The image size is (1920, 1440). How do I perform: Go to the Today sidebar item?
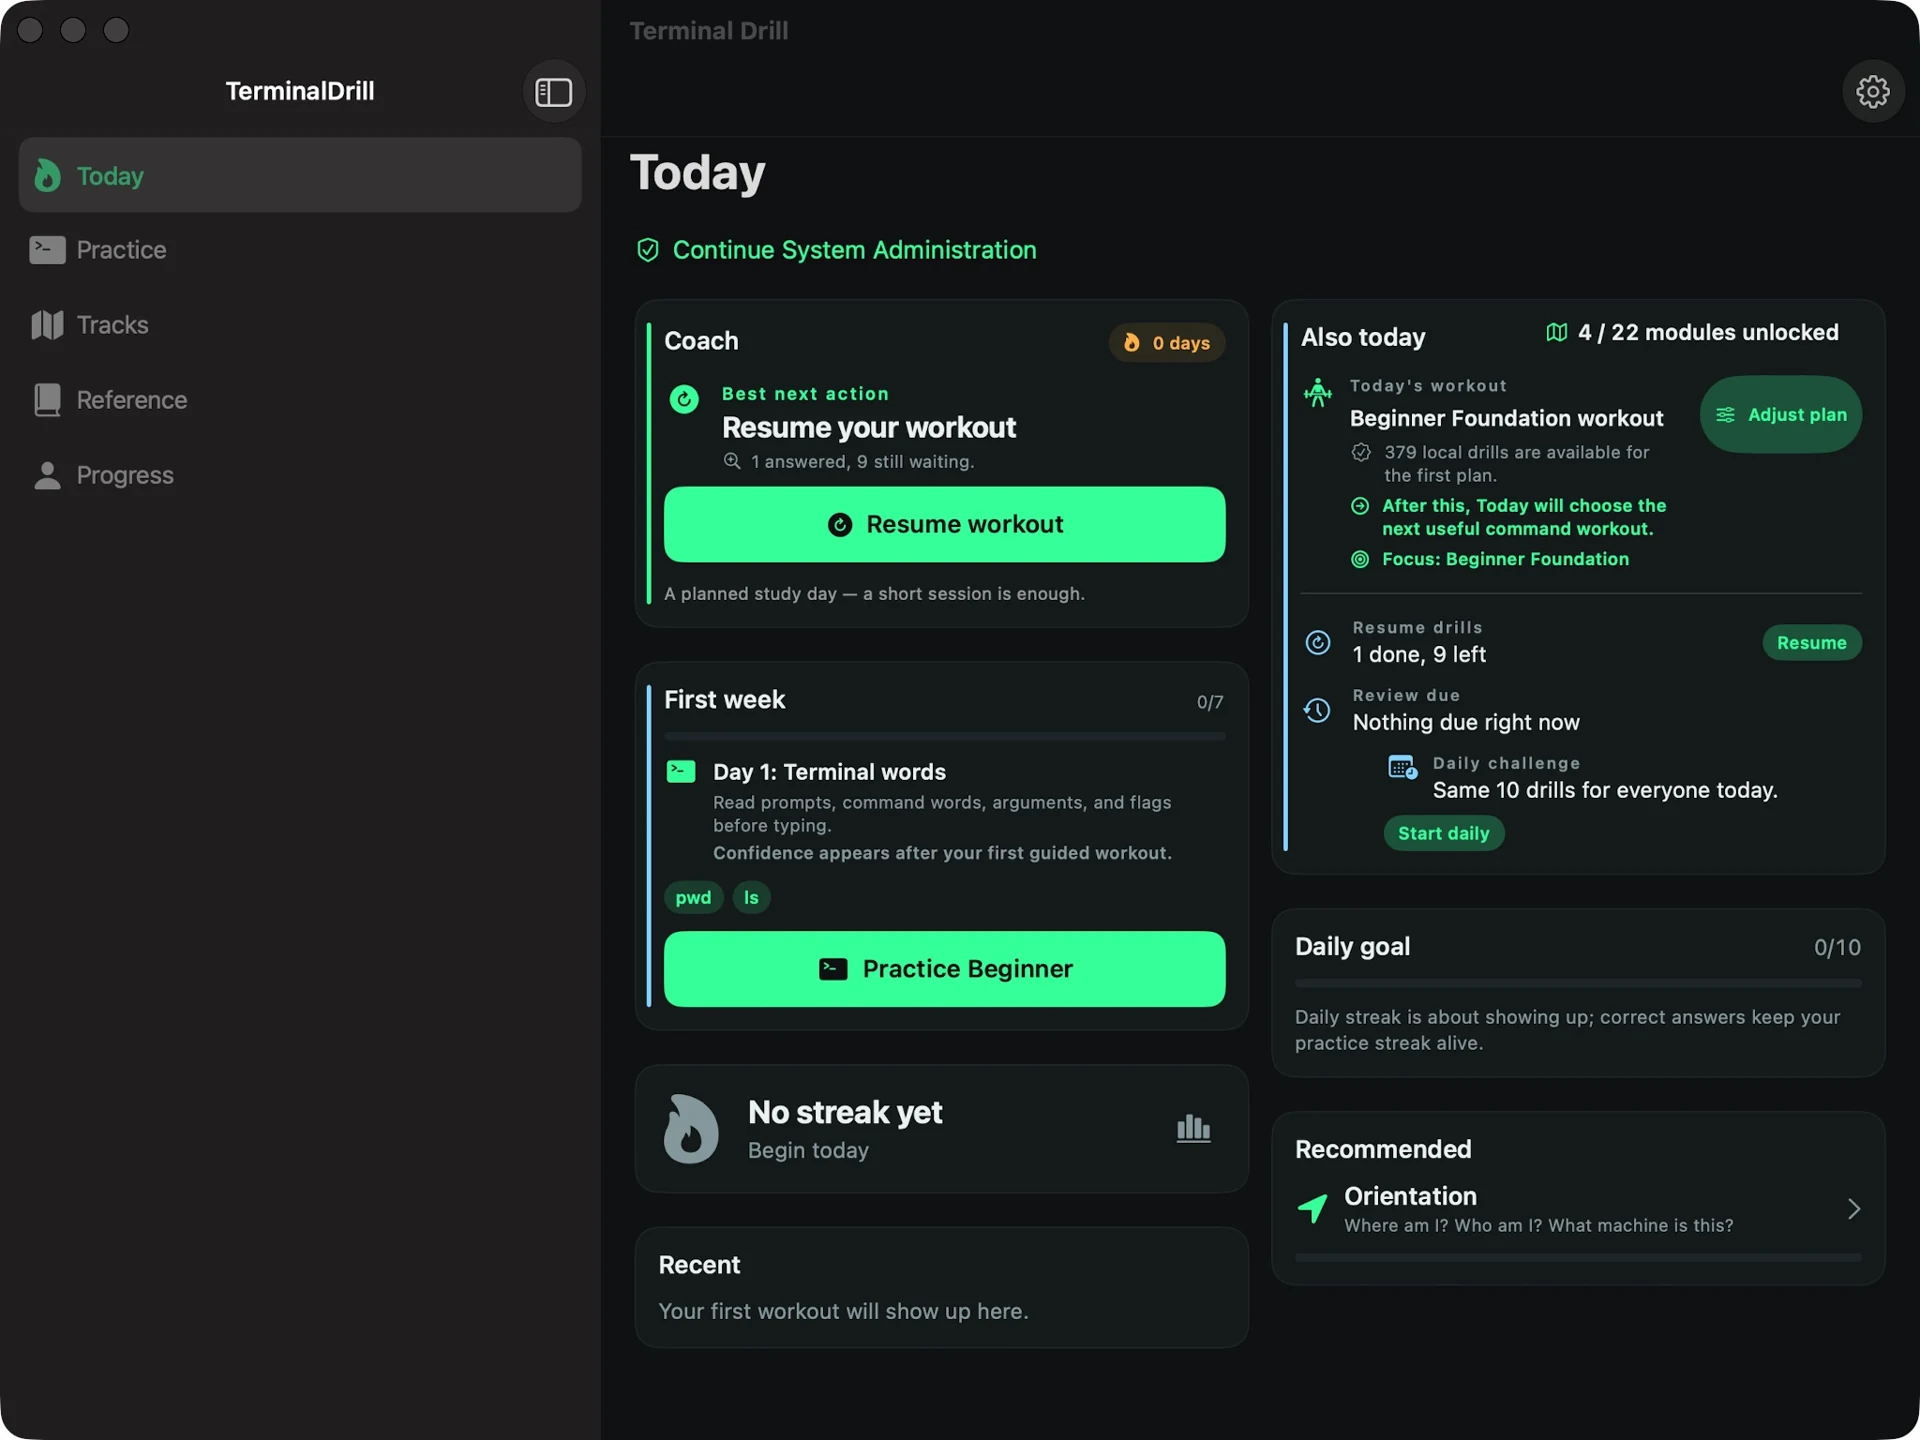click(x=300, y=175)
